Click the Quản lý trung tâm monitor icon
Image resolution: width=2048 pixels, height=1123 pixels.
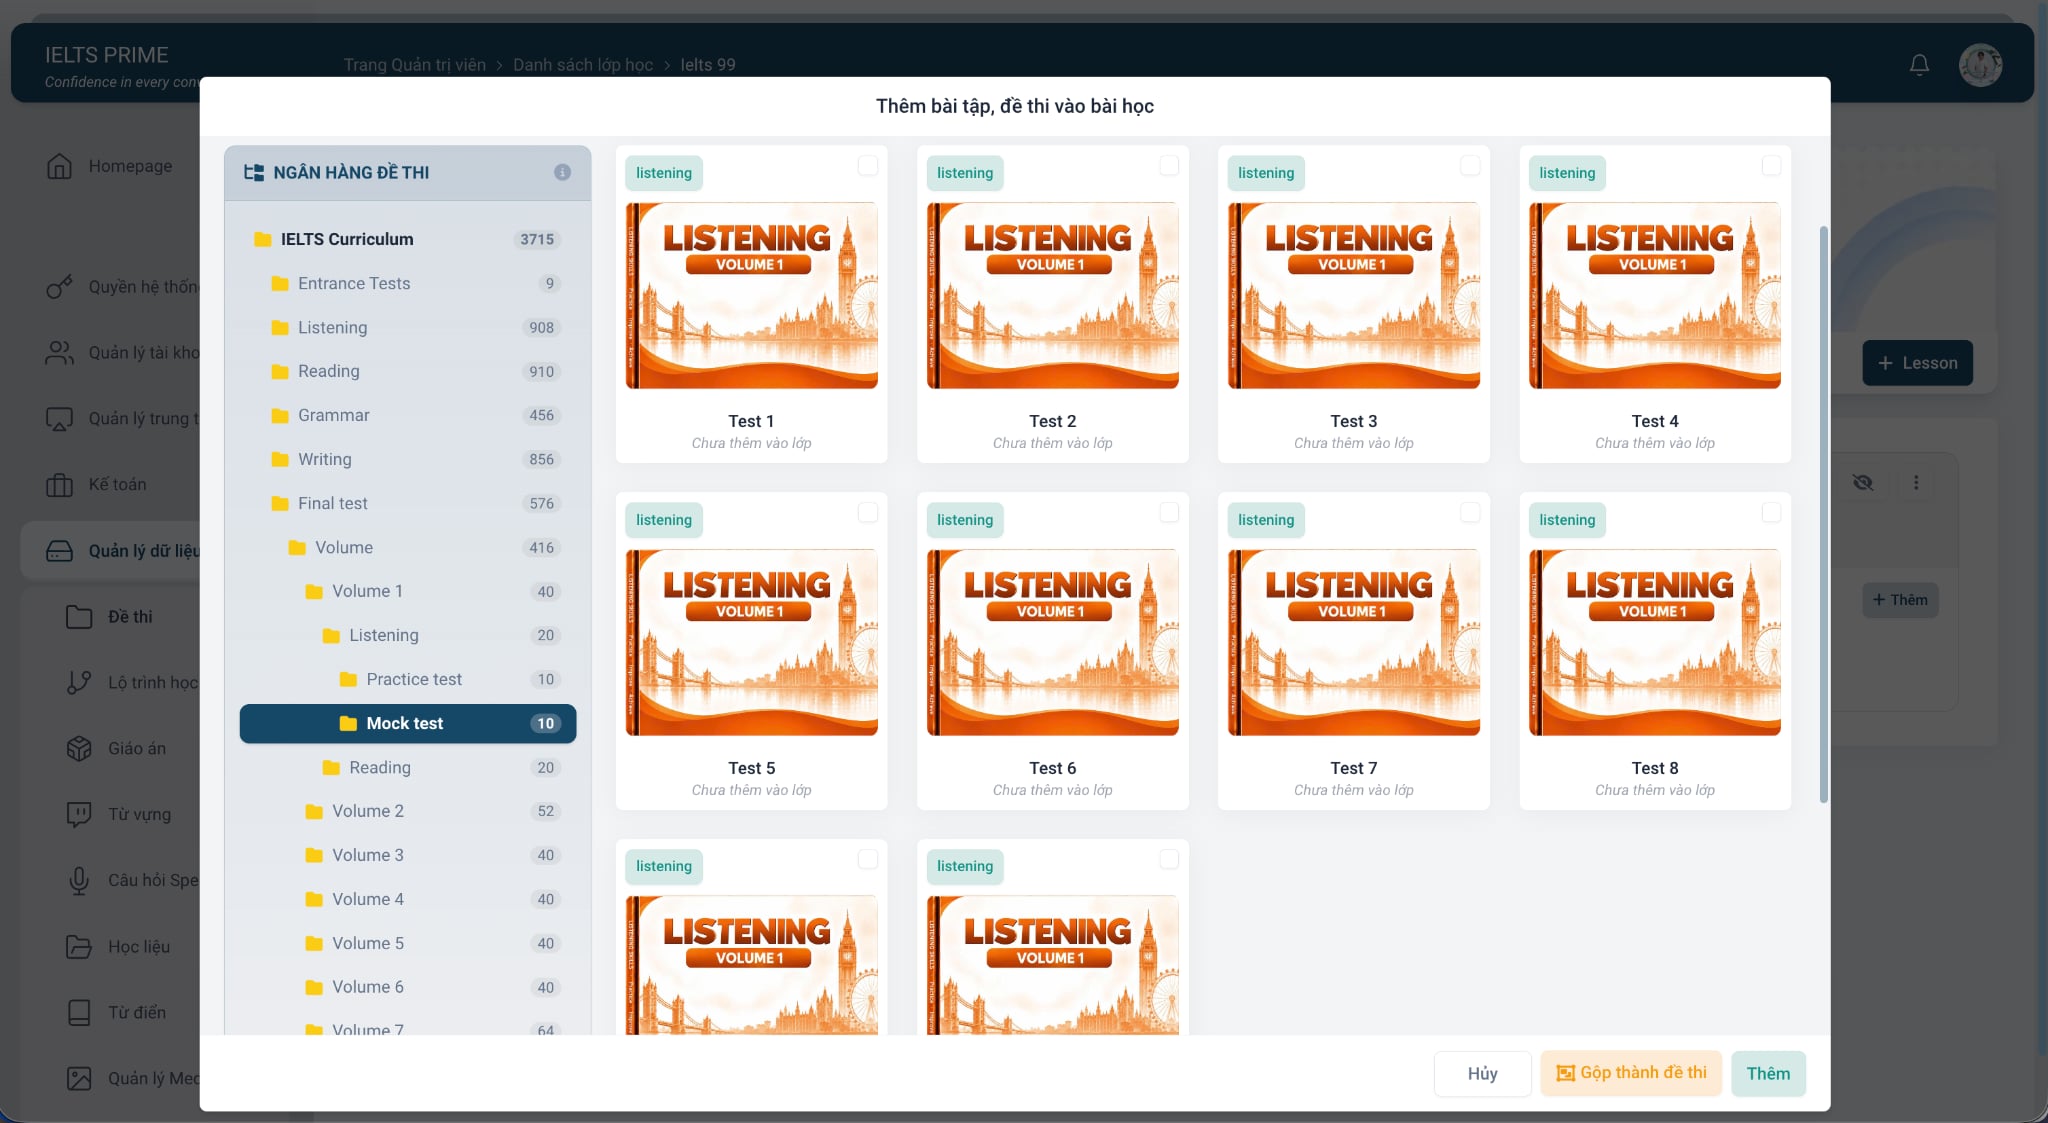coord(59,419)
